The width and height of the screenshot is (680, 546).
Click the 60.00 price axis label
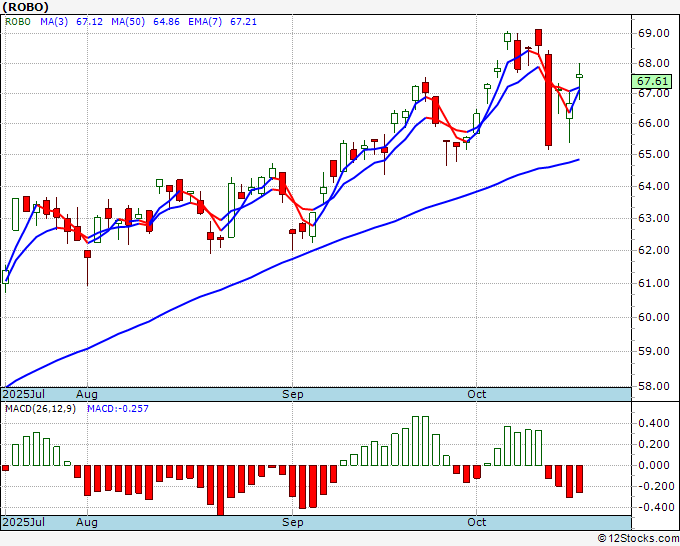coord(653,317)
